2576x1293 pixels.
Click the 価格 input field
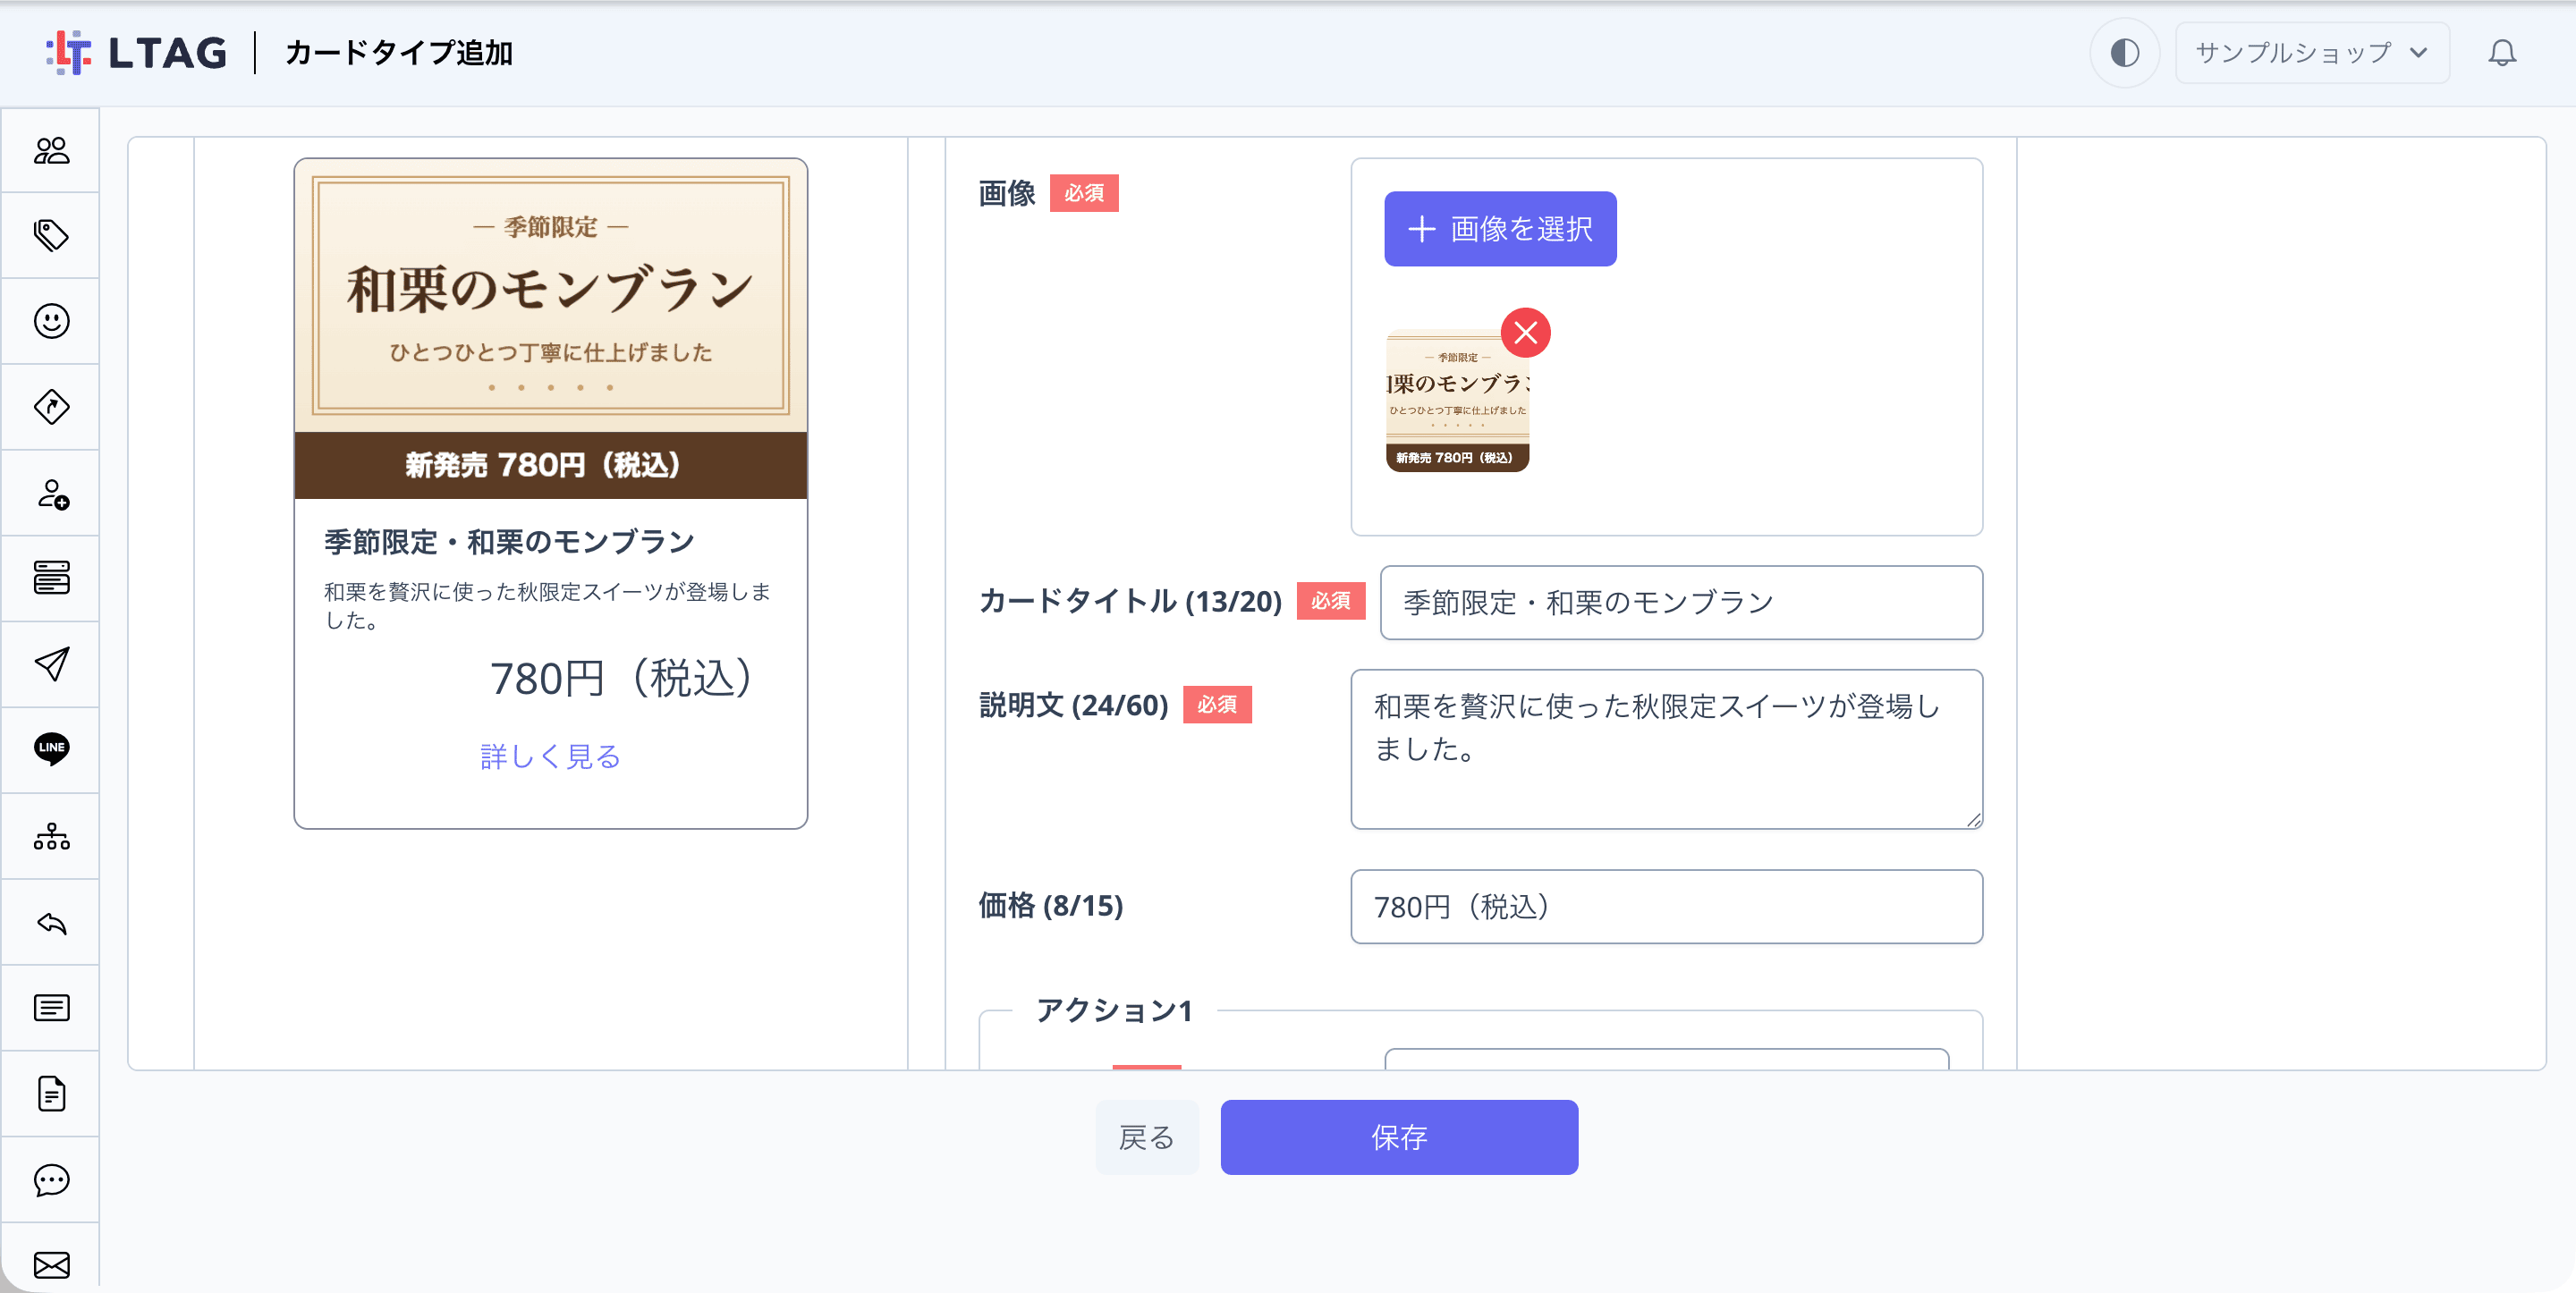[x=1666, y=906]
